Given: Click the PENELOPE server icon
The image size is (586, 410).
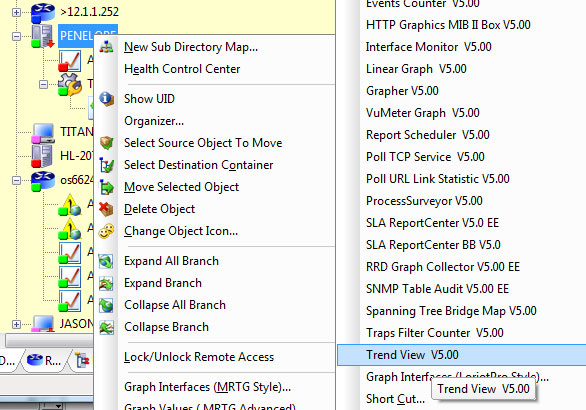Looking at the screenshot, I should click(x=43, y=37).
